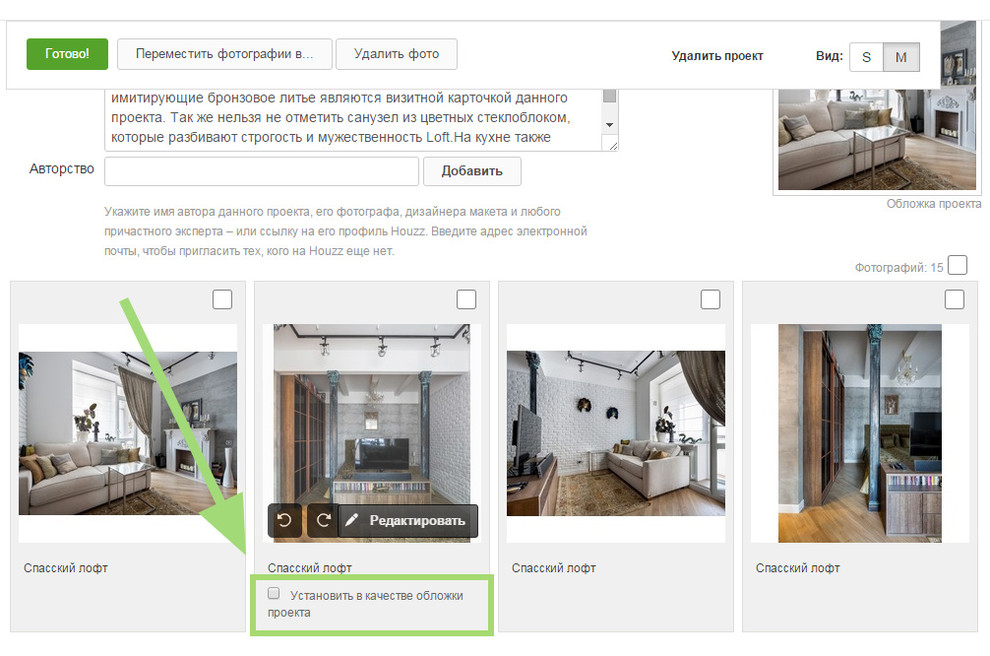Viewport: 990px width, 656px height.
Task: Toggle the checkbox next to Фотографий: 15
Action: click(956, 265)
